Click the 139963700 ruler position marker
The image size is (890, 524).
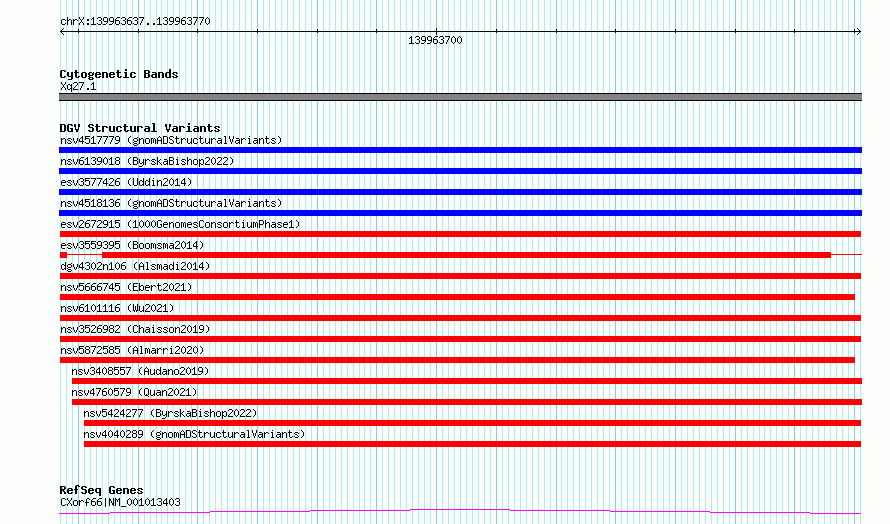click(435, 40)
